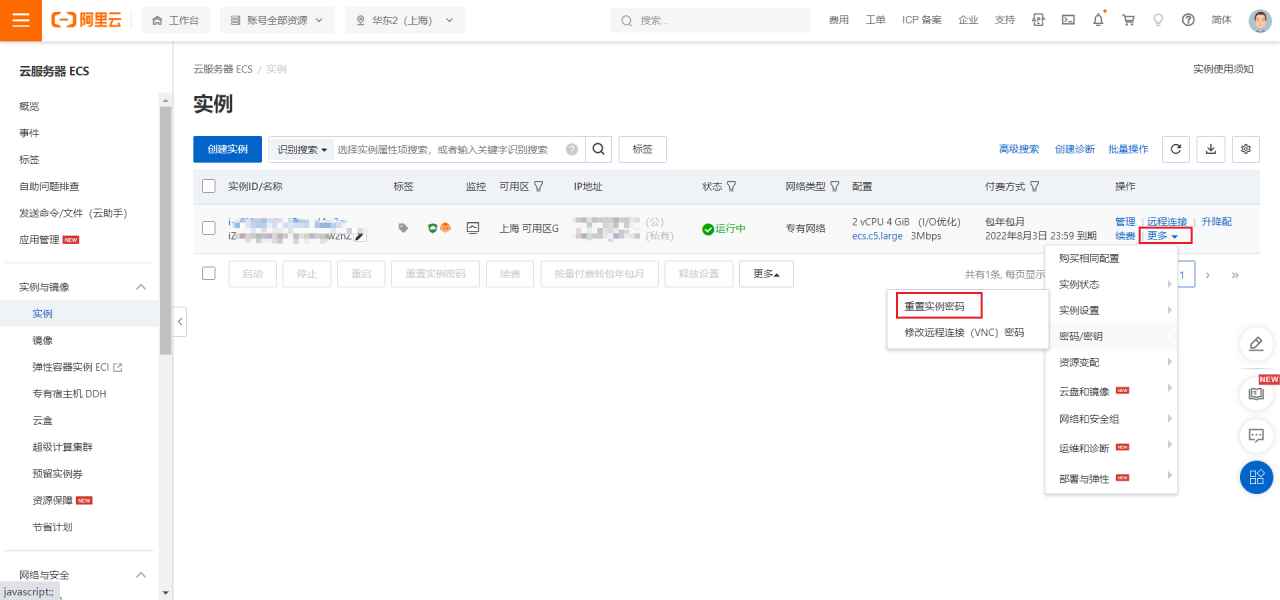Select 重置实例密码 from the context menu
The height and width of the screenshot is (600, 1280).
coord(938,304)
